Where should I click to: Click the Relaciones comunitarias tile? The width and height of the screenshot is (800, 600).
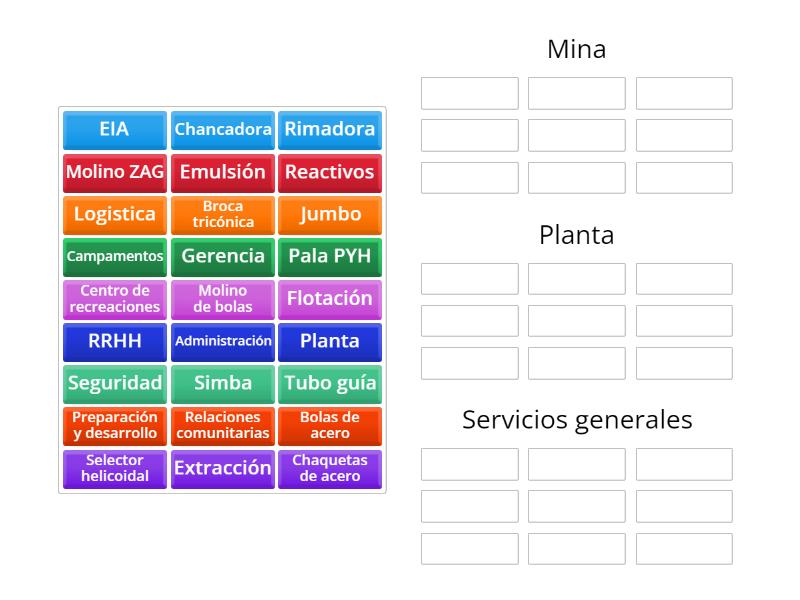(222, 425)
